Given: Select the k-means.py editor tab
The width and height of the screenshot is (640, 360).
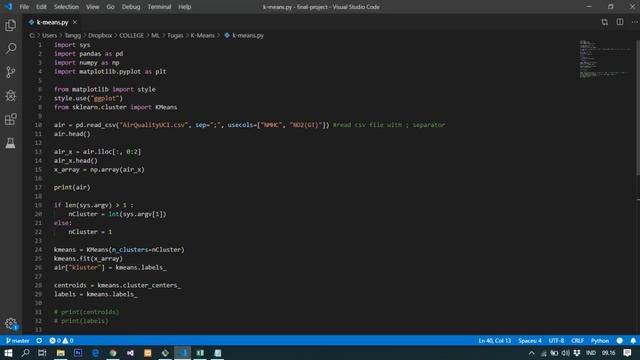Looking at the screenshot, I should (x=52, y=22).
